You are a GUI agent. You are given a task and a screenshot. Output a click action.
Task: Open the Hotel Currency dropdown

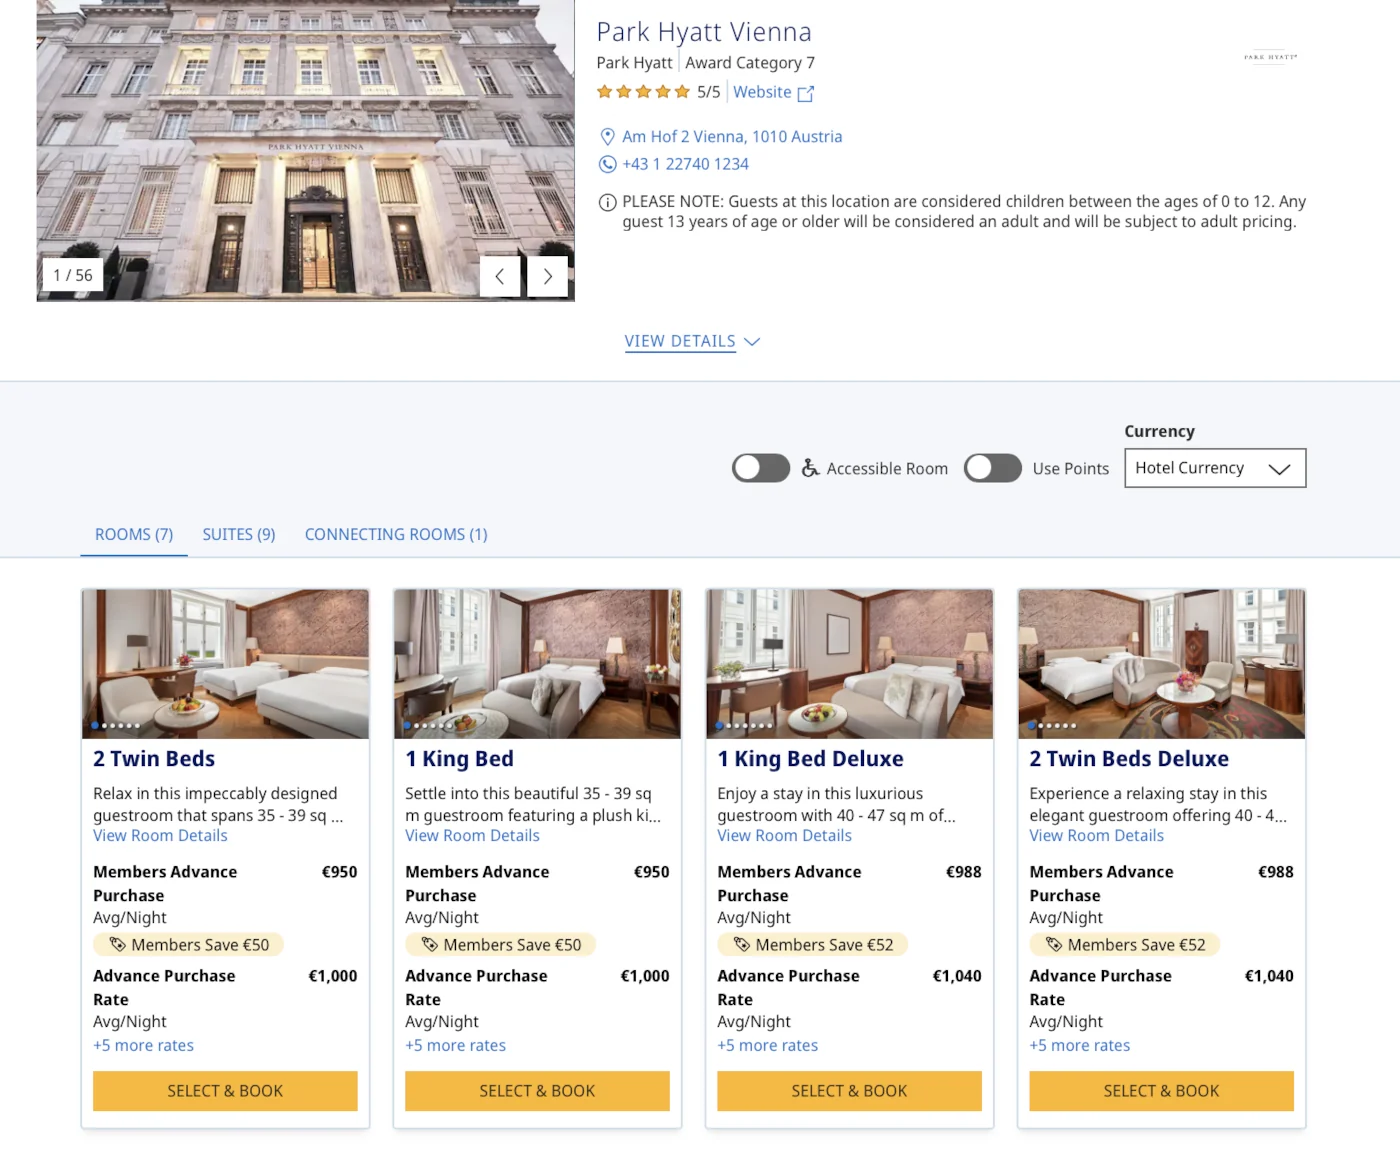[1215, 468]
